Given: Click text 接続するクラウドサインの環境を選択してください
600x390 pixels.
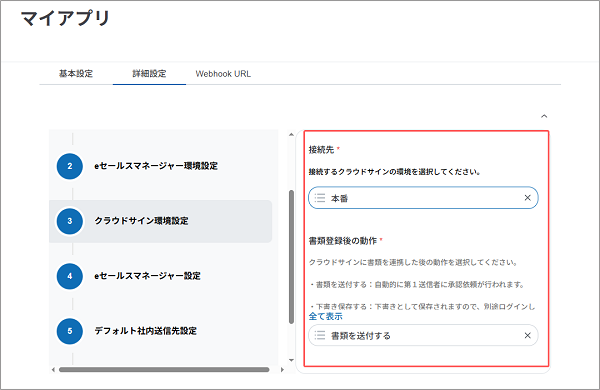Looking at the screenshot, I should tap(395, 172).
